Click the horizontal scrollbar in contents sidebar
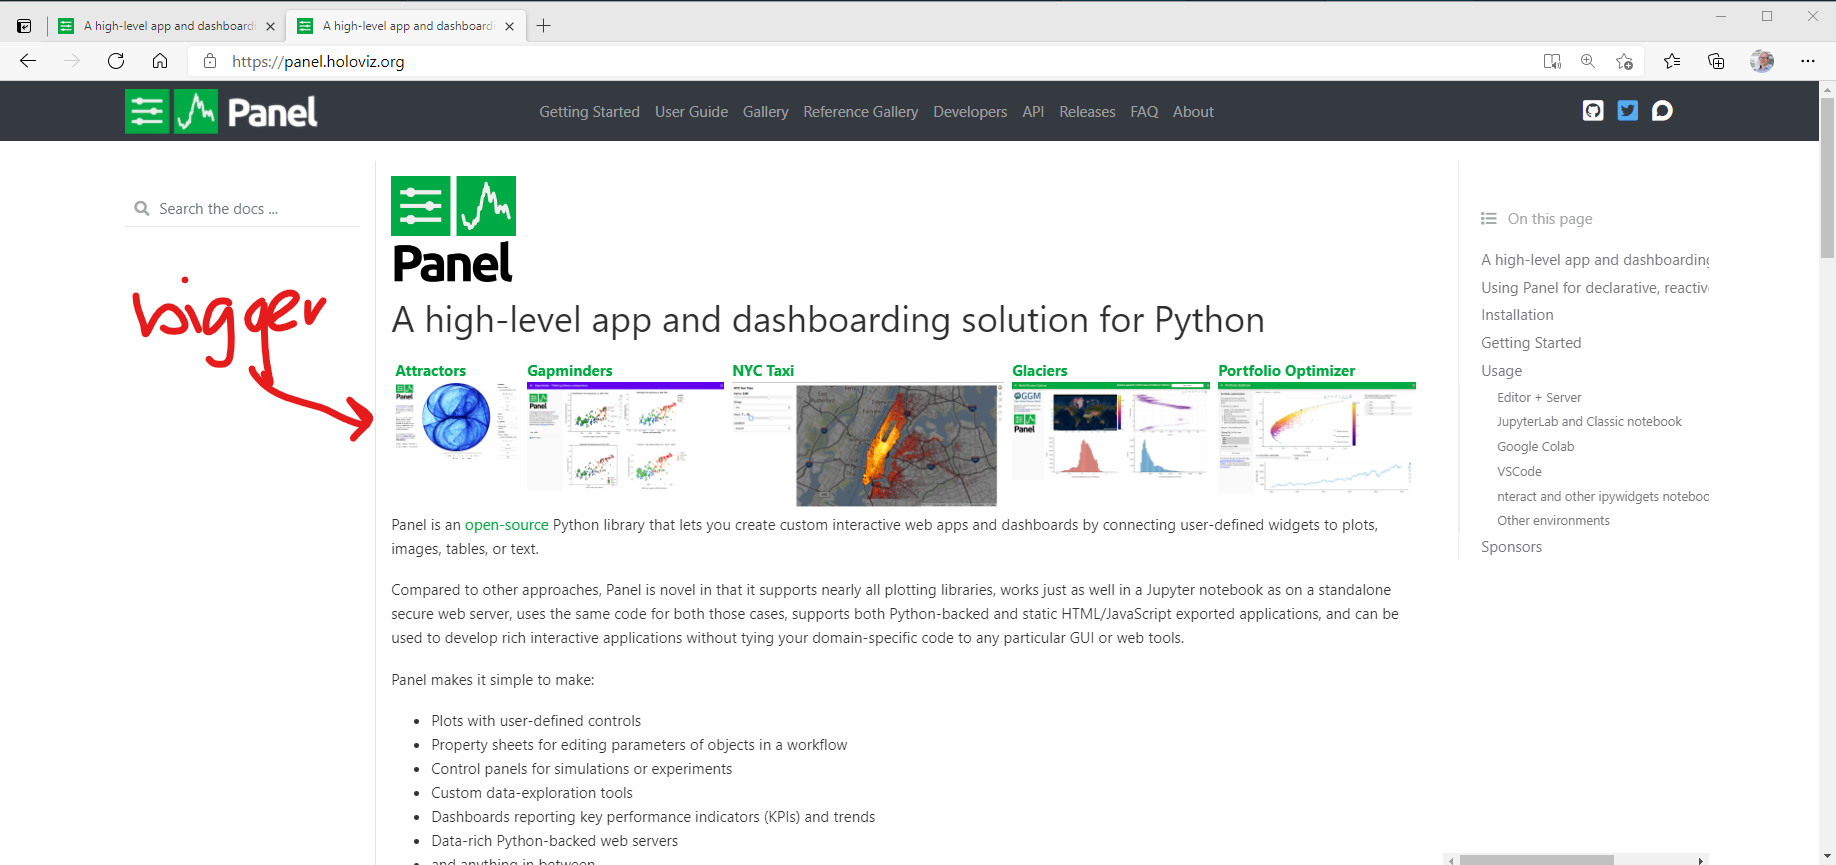The width and height of the screenshot is (1836, 865). click(1536, 860)
